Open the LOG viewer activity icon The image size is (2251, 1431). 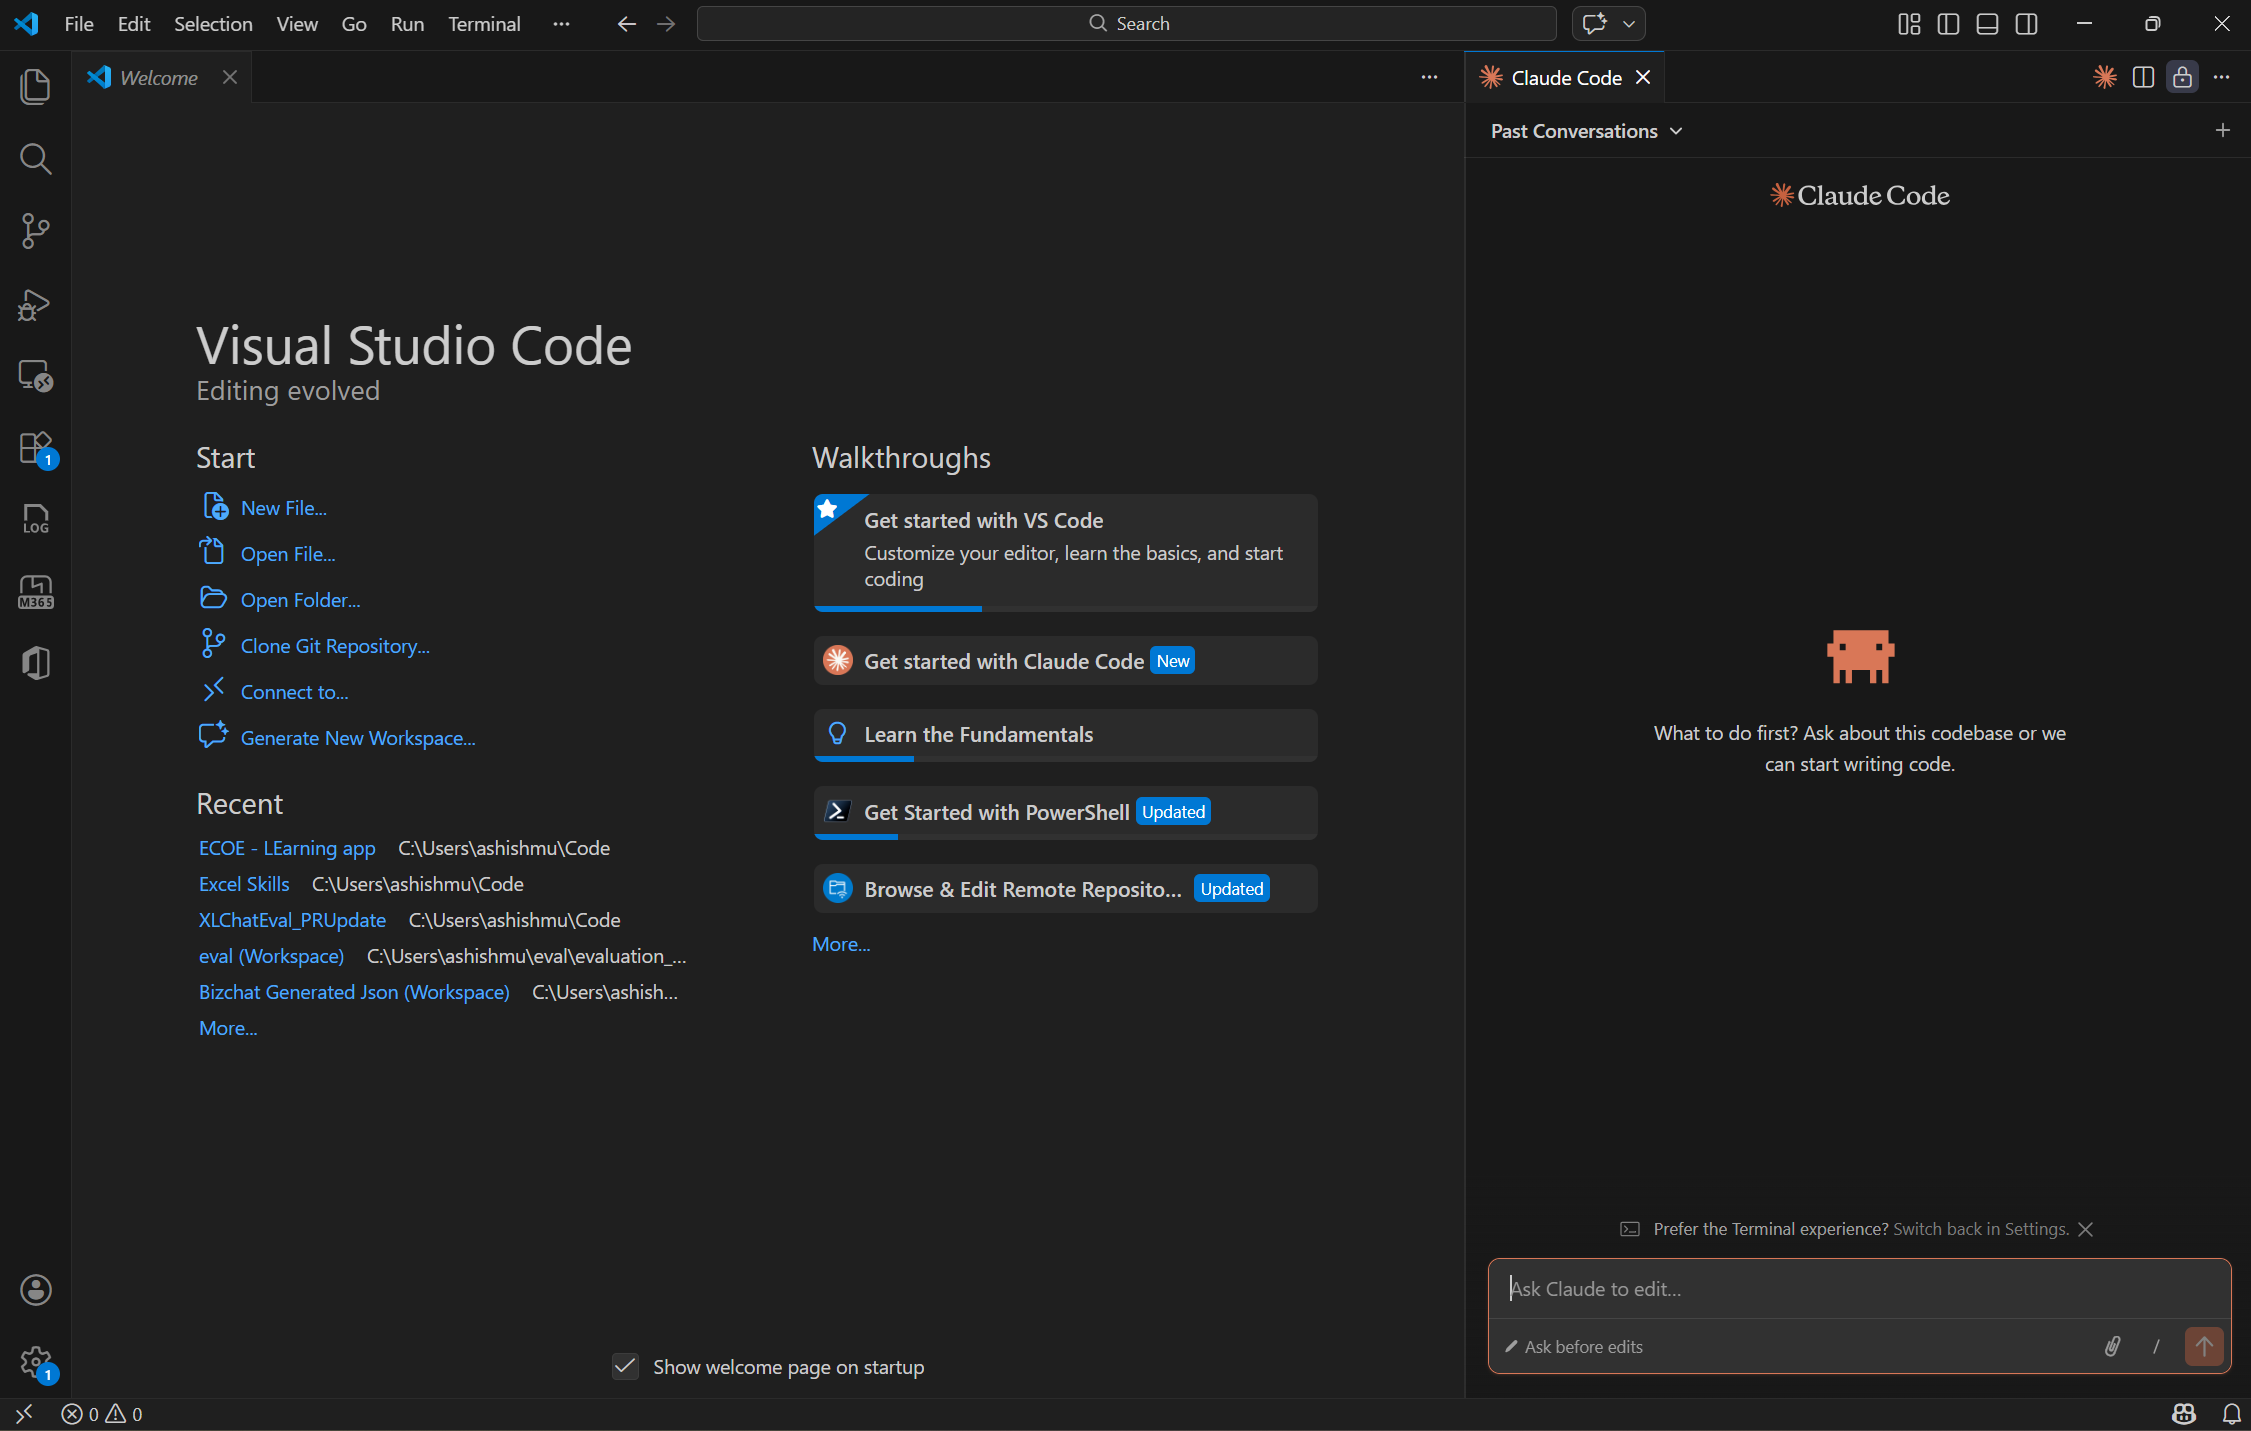tap(35, 519)
